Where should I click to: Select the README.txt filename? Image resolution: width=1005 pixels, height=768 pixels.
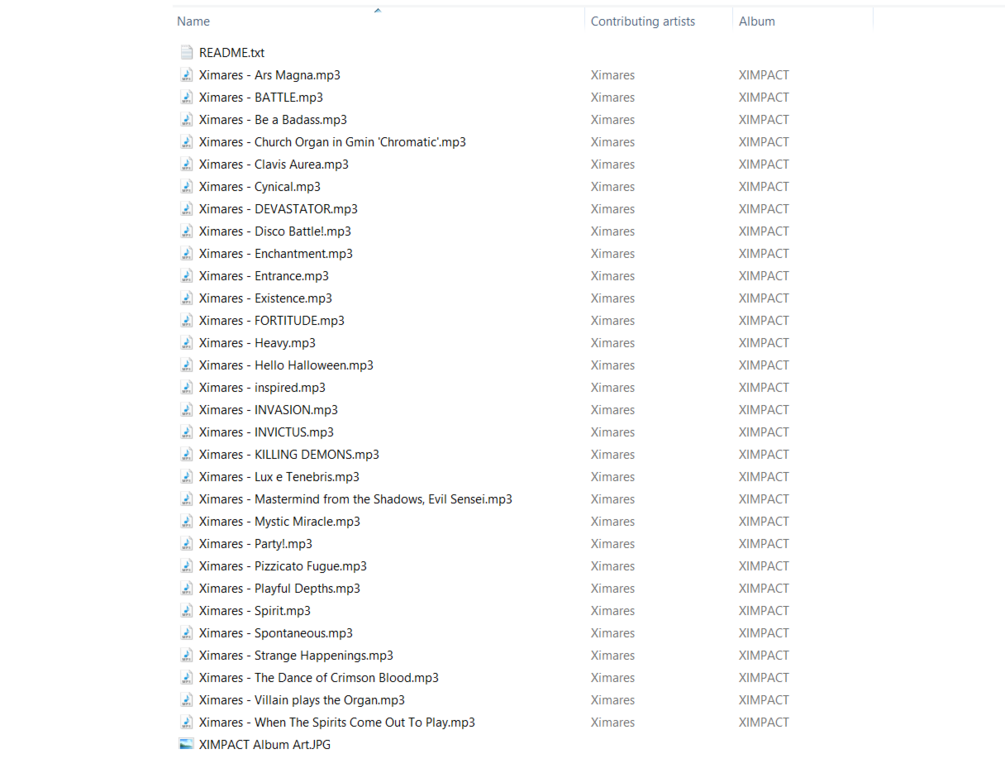(232, 53)
